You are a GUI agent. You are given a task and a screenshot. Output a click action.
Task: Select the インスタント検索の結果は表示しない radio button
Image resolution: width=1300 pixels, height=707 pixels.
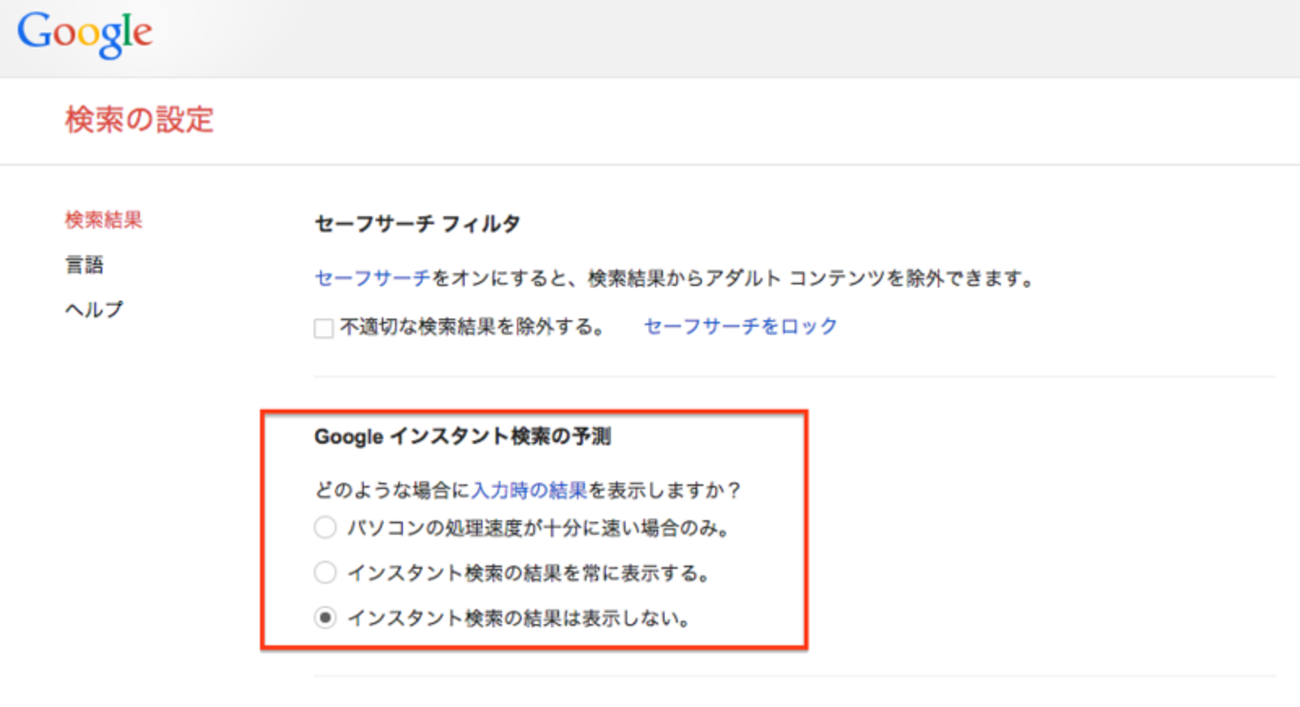(x=325, y=618)
